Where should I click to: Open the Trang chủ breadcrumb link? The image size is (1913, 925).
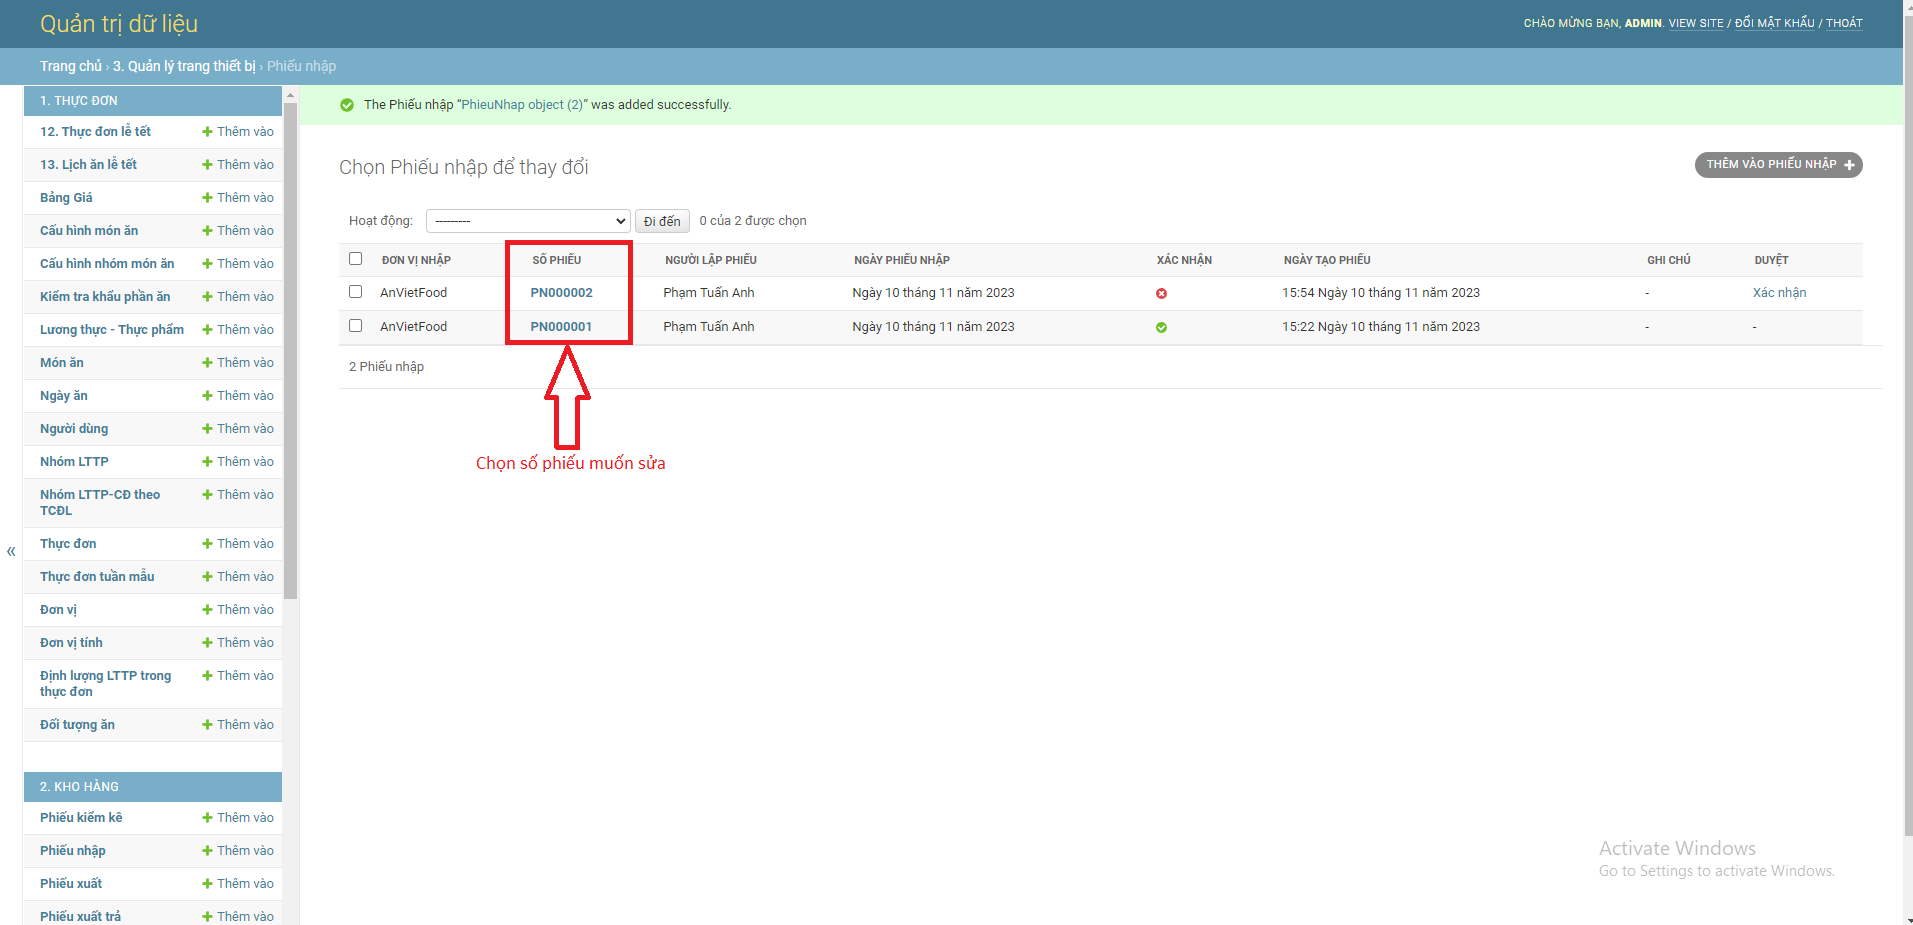coord(70,66)
